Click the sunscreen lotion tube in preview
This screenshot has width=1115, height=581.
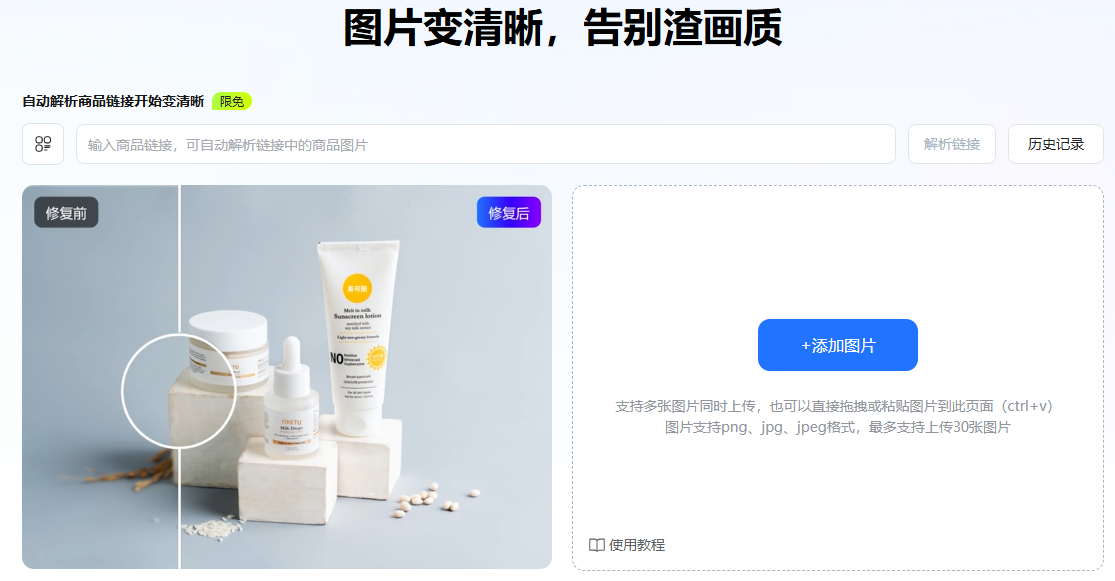(x=358, y=338)
